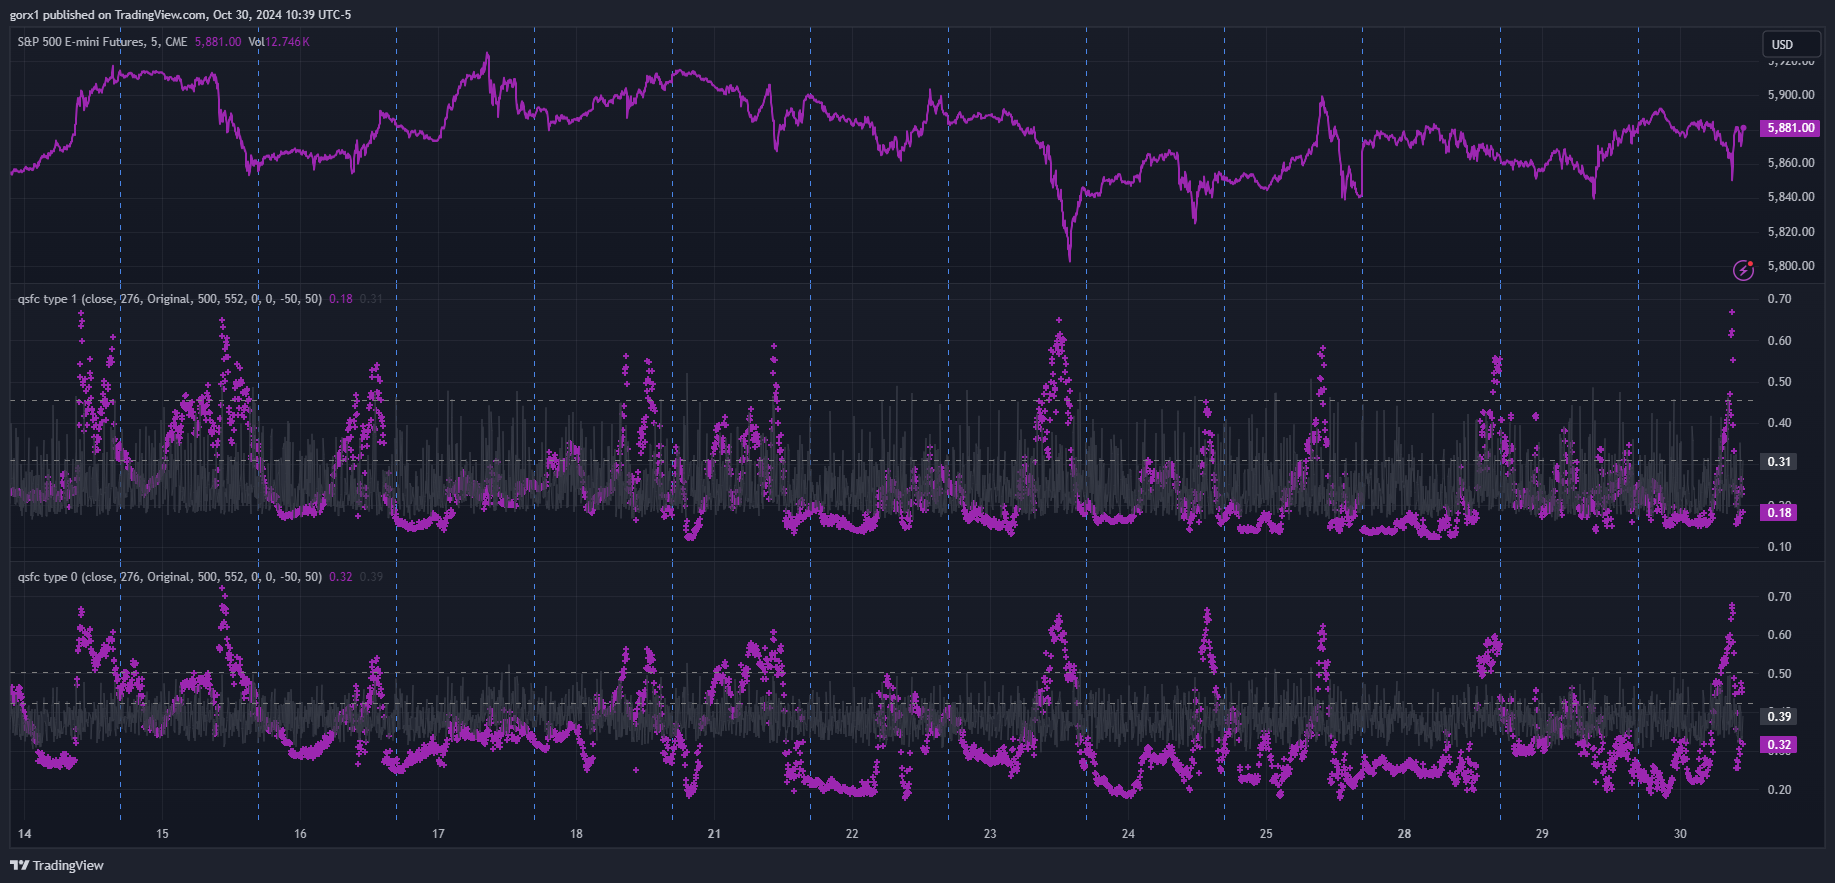
Task: Click the 0.18 value in qsfc type 1 legend
Action: click(341, 299)
